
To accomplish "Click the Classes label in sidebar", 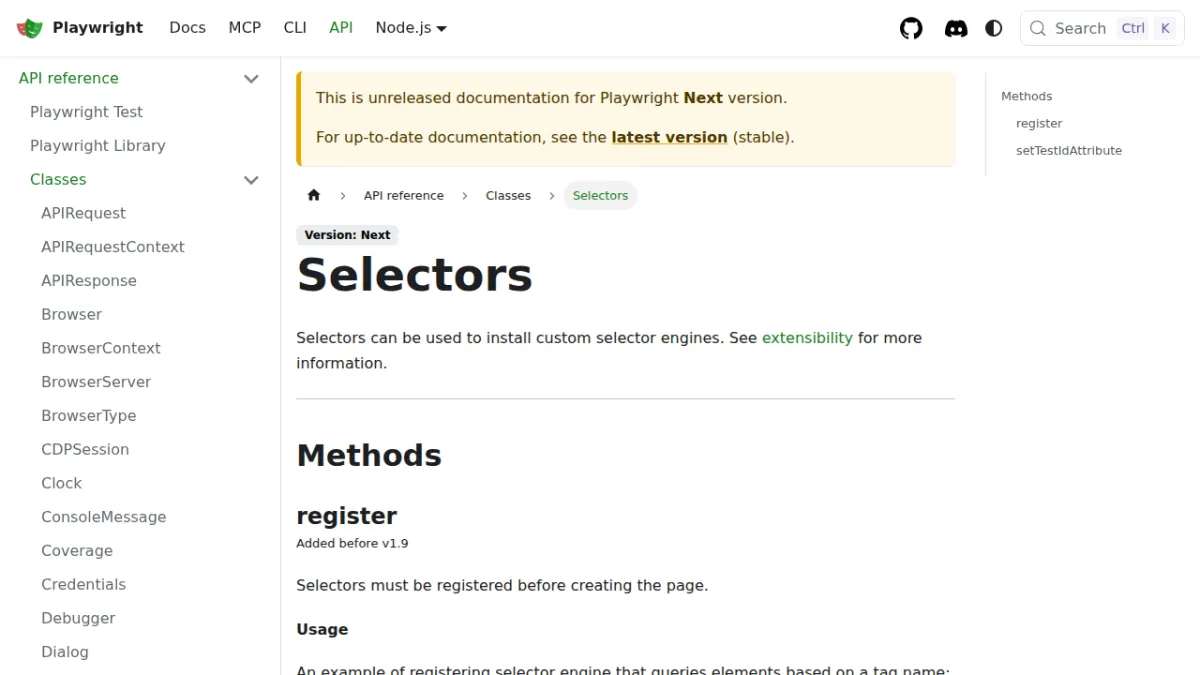I will (x=58, y=180).
